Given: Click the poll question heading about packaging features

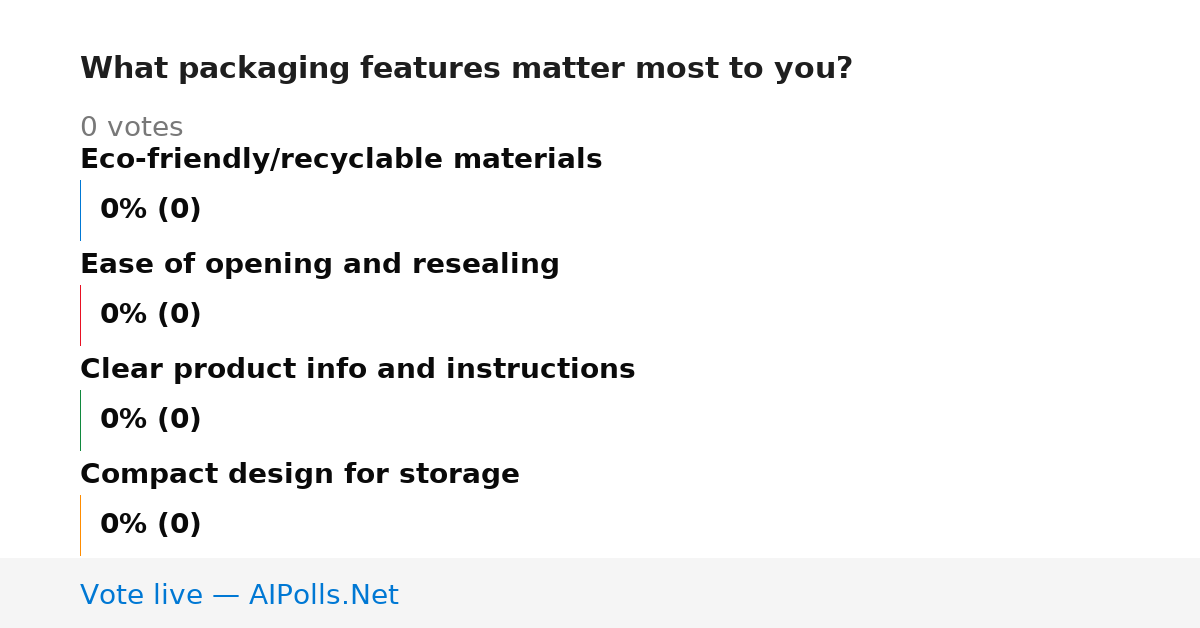Looking at the screenshot, I should [466, 69].
